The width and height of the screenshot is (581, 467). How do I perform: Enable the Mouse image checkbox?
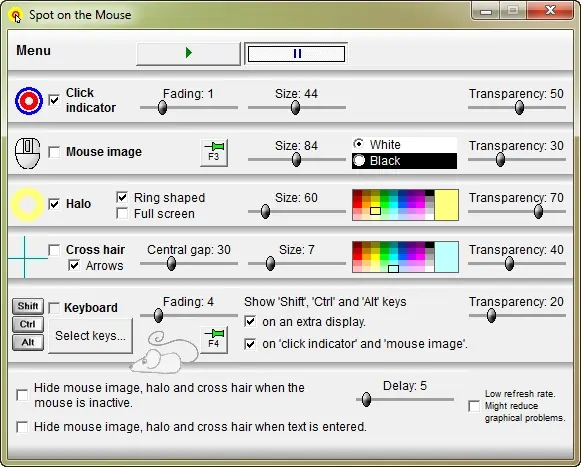coord(54,152)
